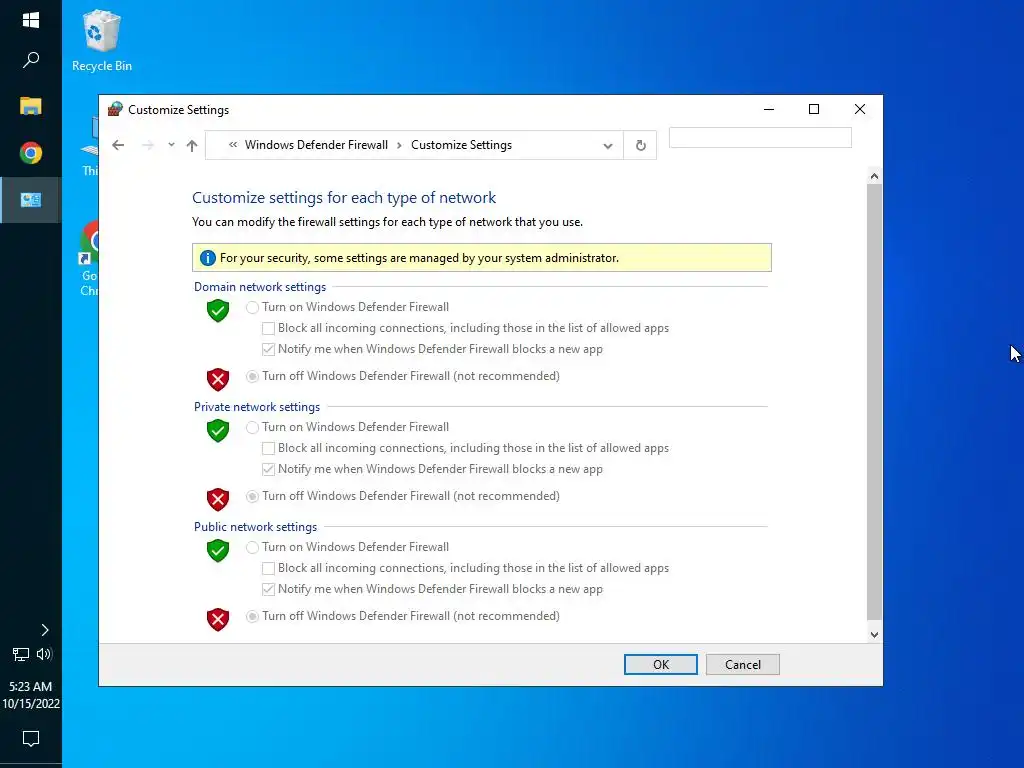Open the volume speaker tray icon
The height and width of the screenshot is (768, 1024).
tap(44, 654)
